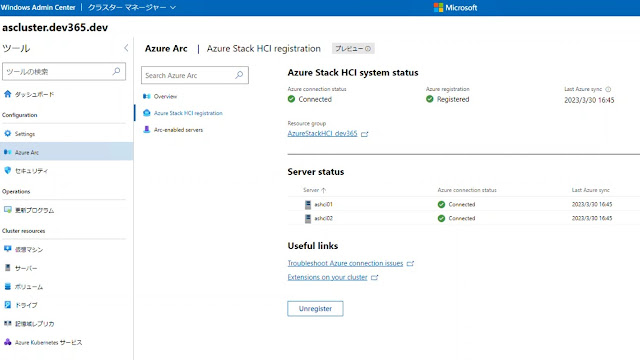
Task: Click the Connected status for ashci02
Action: tap(462, 218)
